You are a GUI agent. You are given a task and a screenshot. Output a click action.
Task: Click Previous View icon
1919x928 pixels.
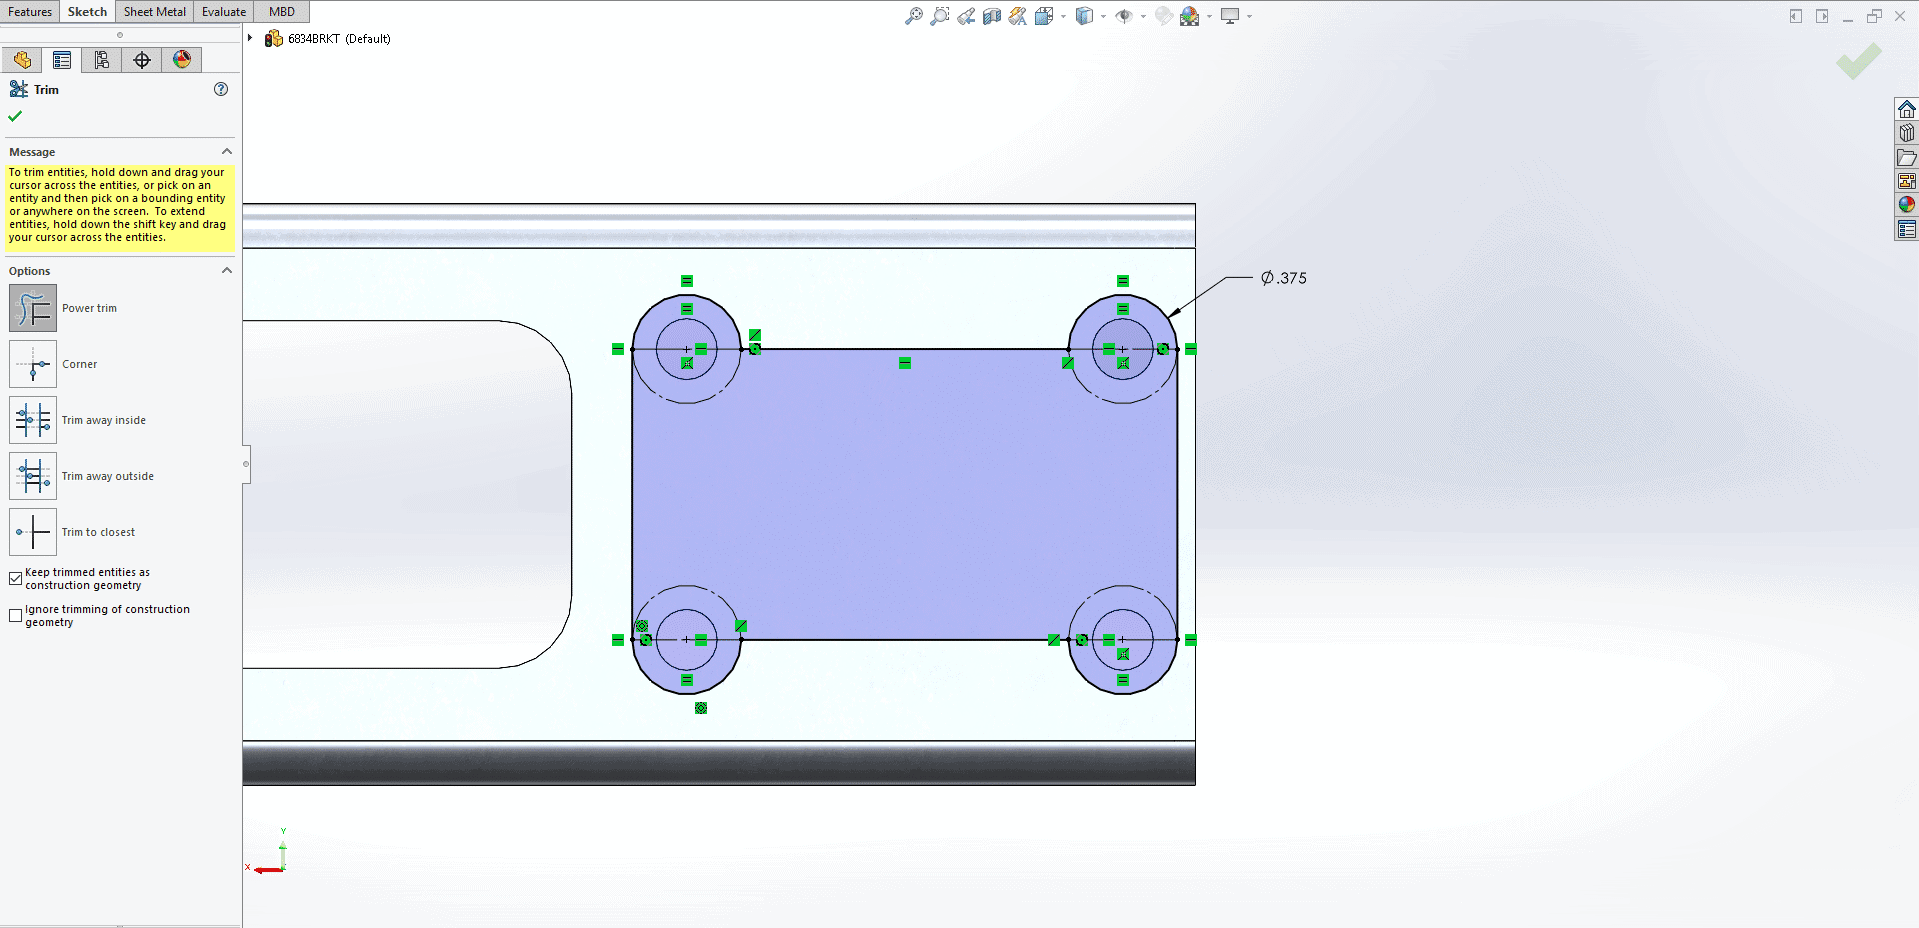tap(966, 16)
